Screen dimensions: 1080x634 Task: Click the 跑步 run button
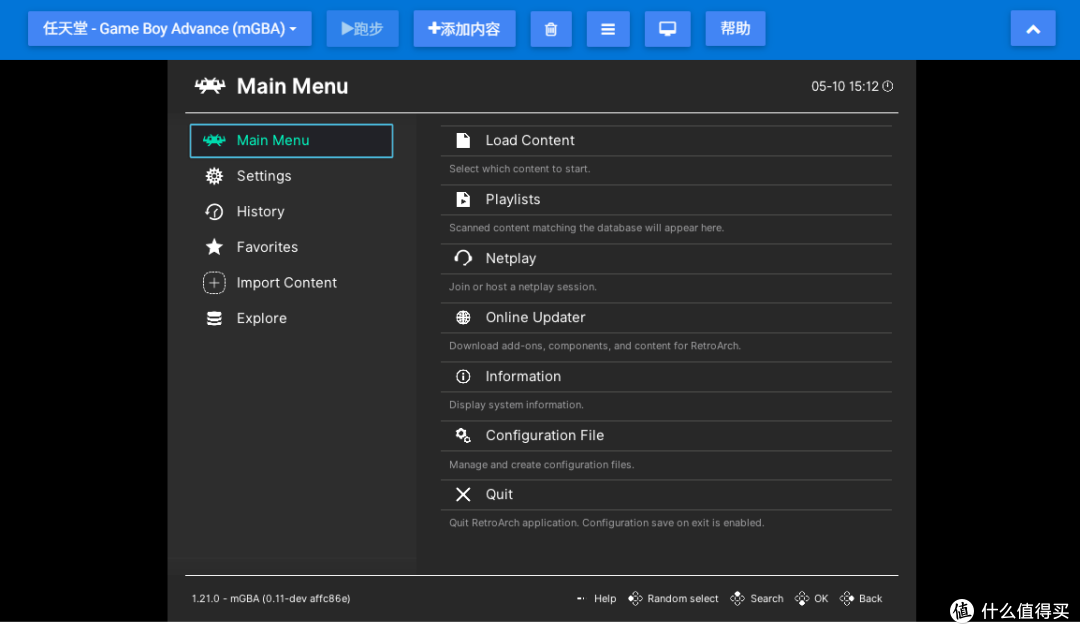tap(362, 29)
